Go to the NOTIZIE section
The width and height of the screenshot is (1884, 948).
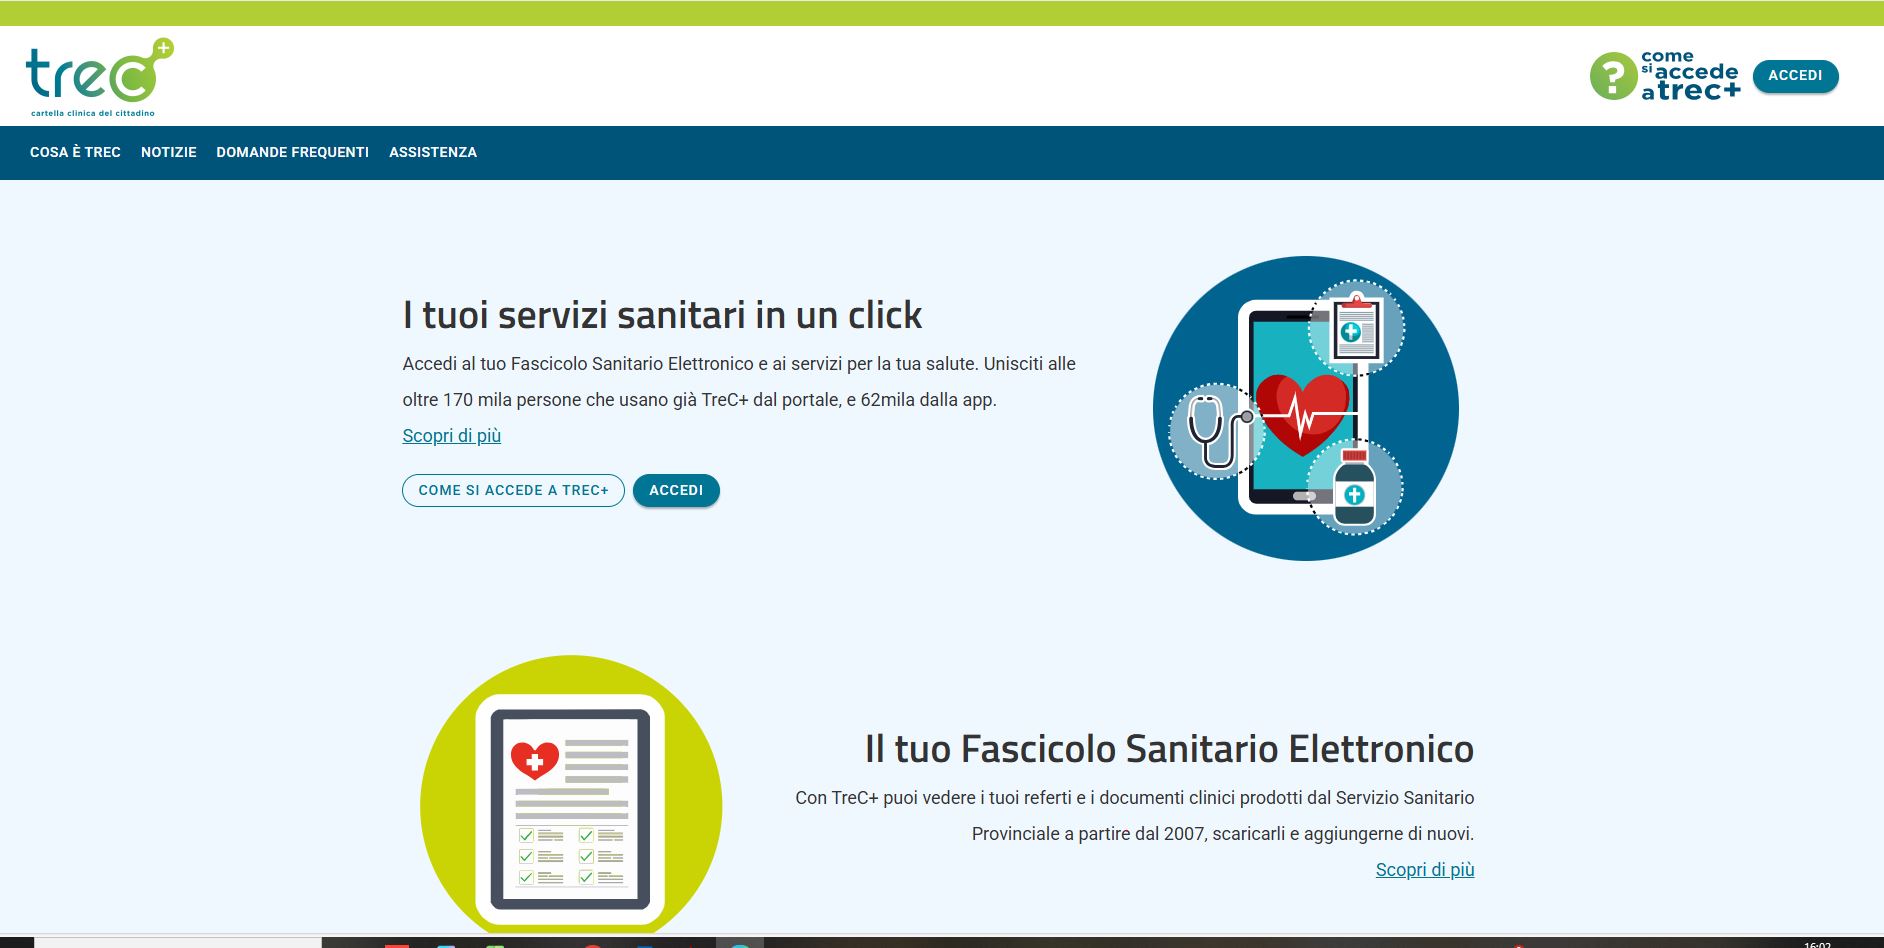click(x=168, y=152)
